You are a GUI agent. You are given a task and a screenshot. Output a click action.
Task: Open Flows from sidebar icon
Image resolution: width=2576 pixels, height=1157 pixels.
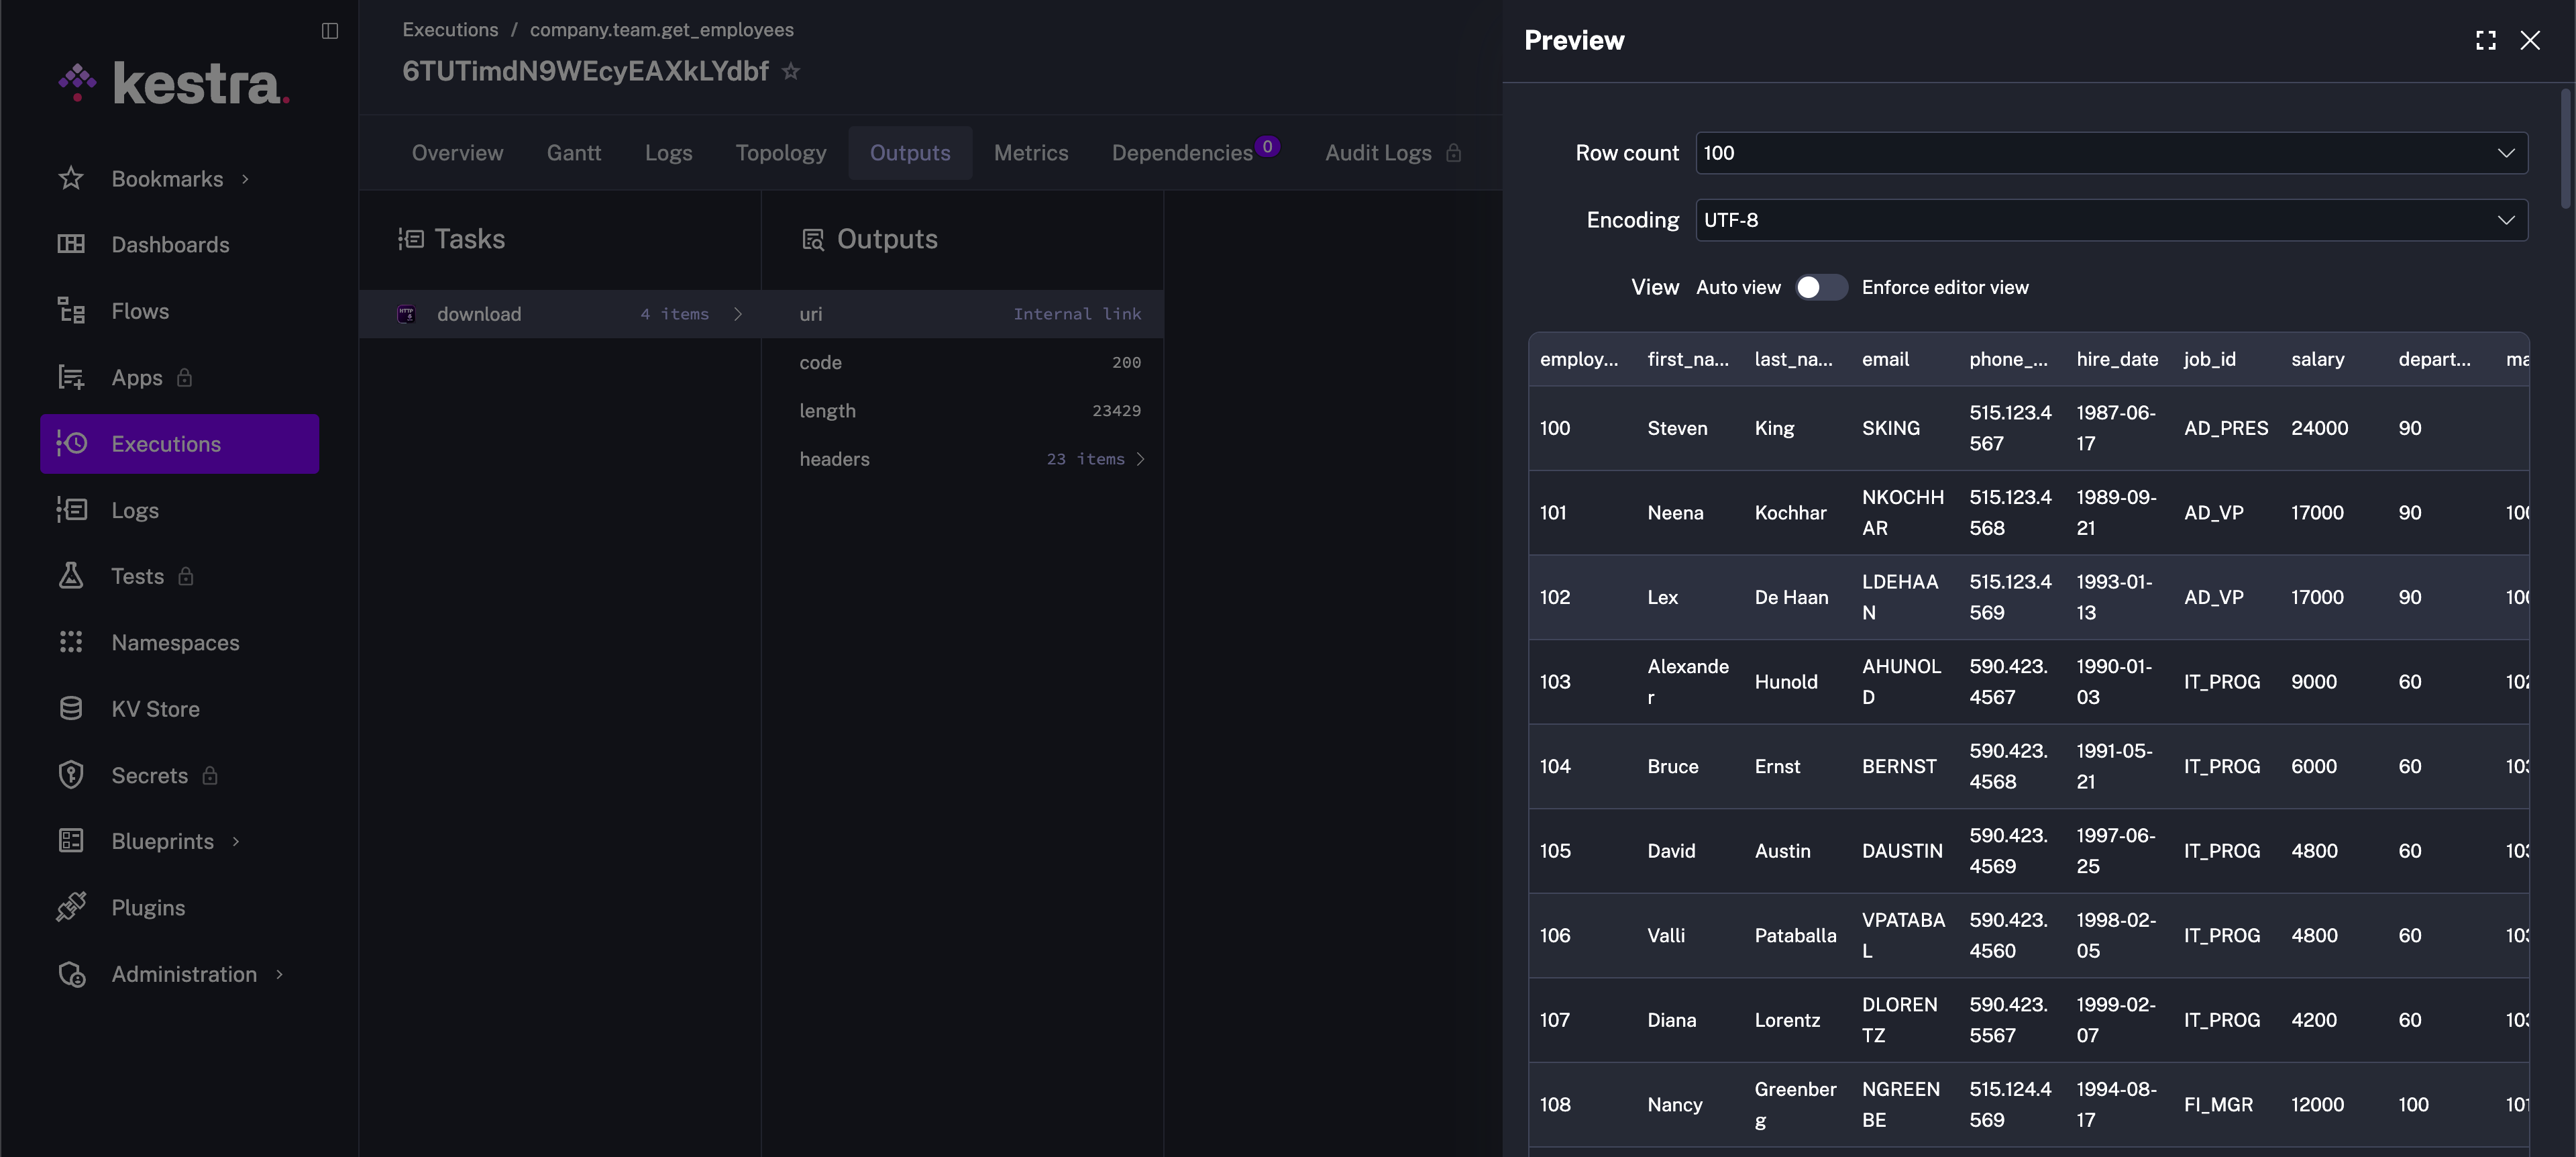pyautogui.click(x=71, y=311)
